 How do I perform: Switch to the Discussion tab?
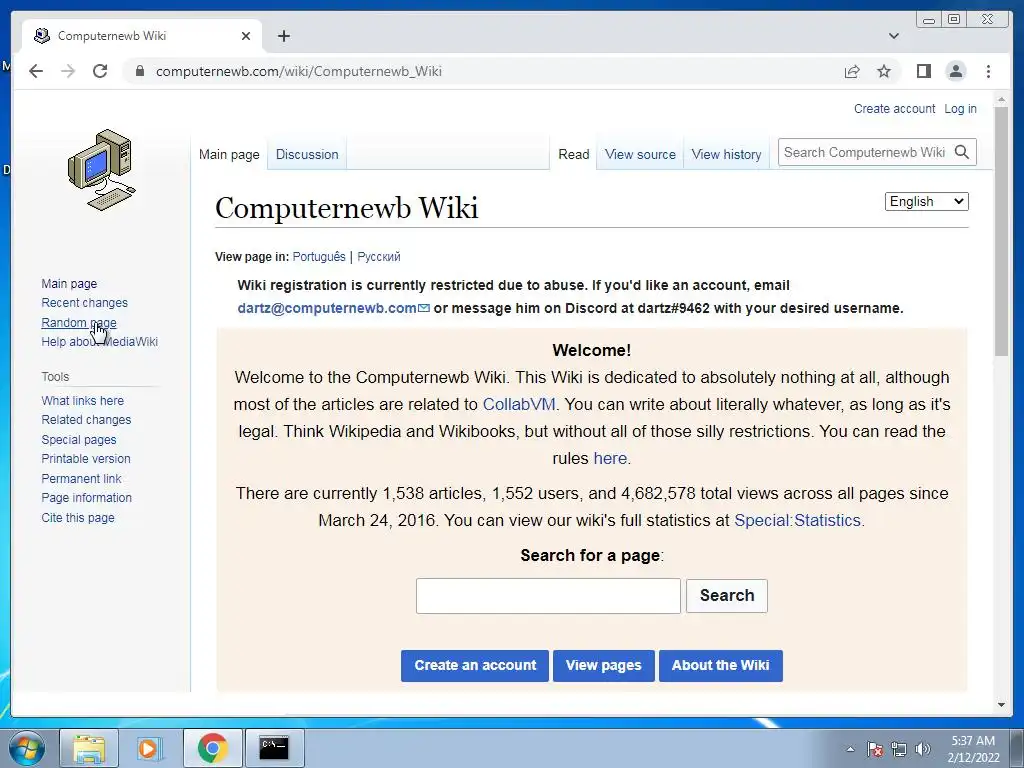point(307,155)
